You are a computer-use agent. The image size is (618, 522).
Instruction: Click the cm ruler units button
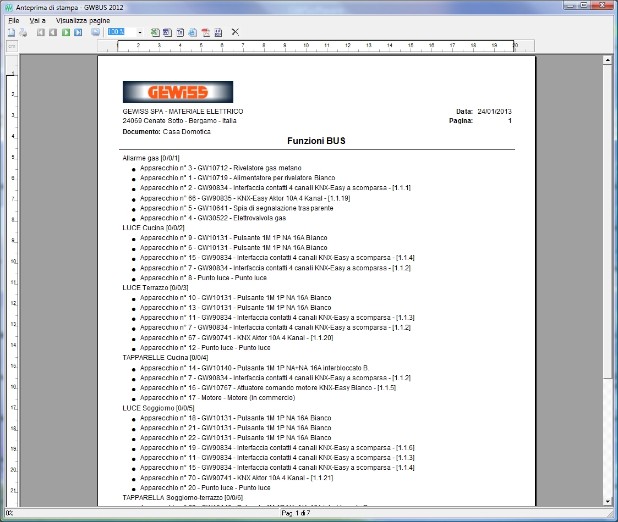[12, 46]
